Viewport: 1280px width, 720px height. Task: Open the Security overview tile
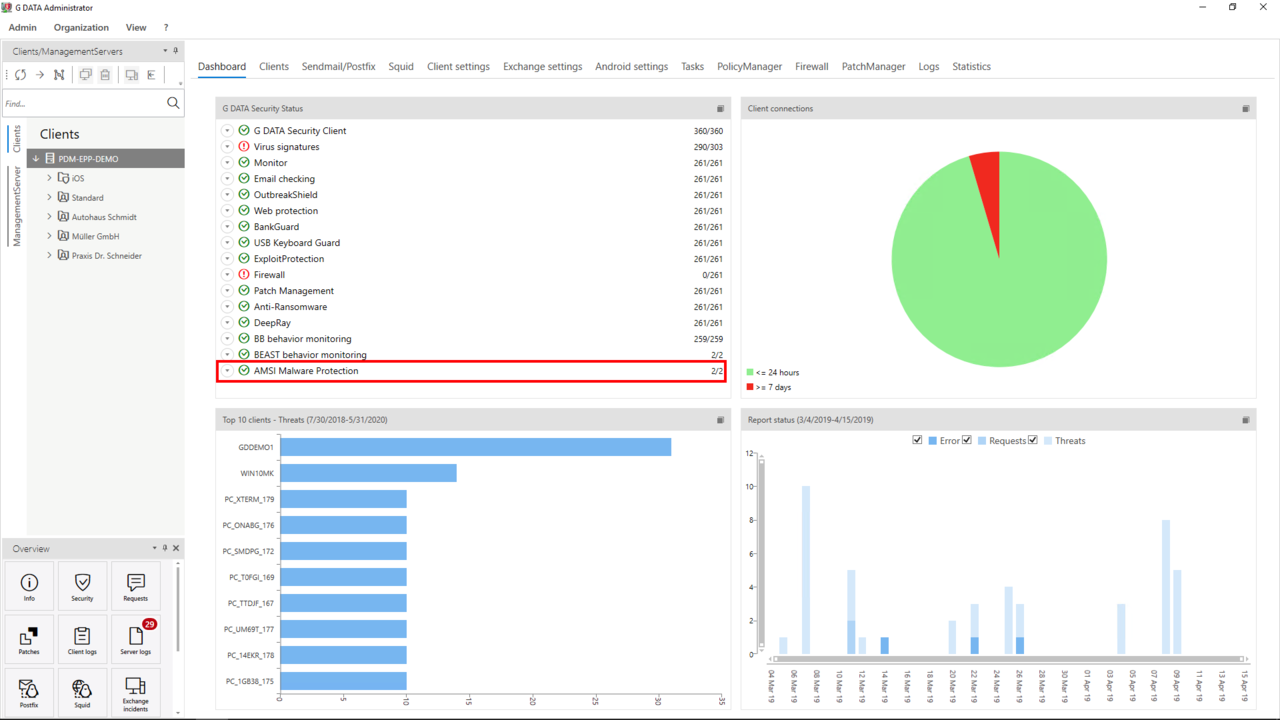click(82, 588)
